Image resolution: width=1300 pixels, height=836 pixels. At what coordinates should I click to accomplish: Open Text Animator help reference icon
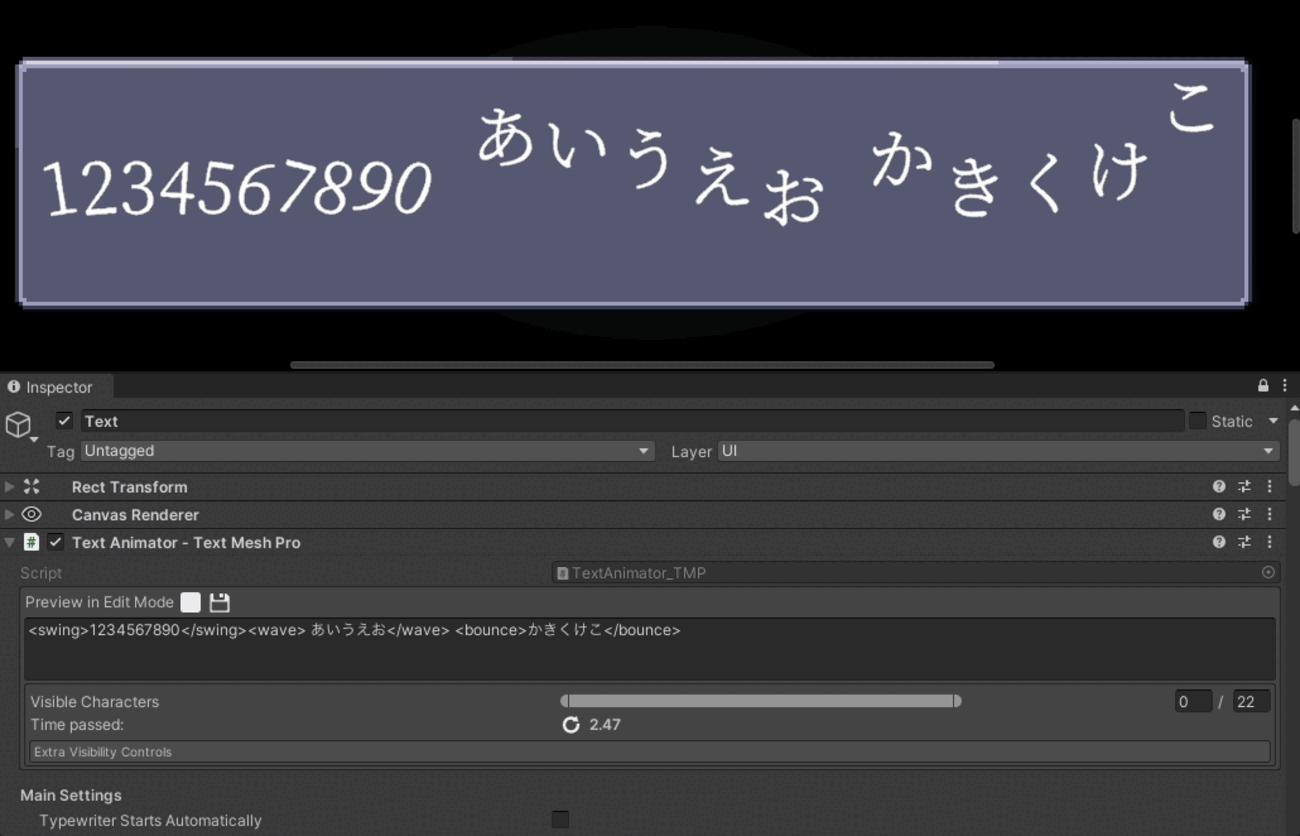pos(1219,542)
